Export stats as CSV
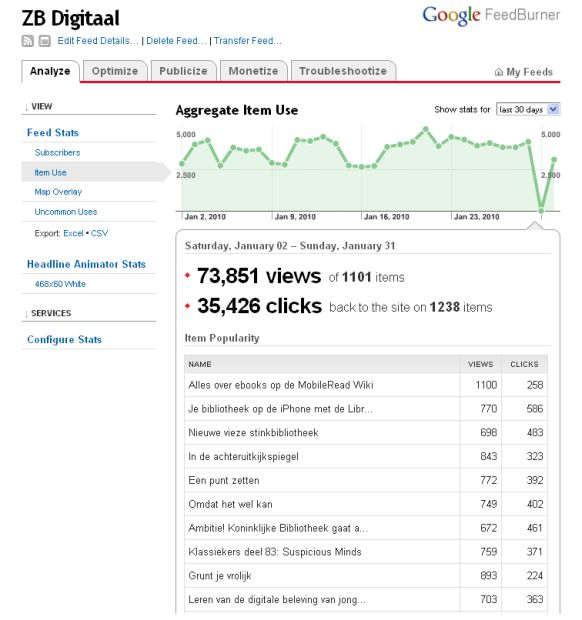Screen dimensions: 582x620 coord(99,233)
